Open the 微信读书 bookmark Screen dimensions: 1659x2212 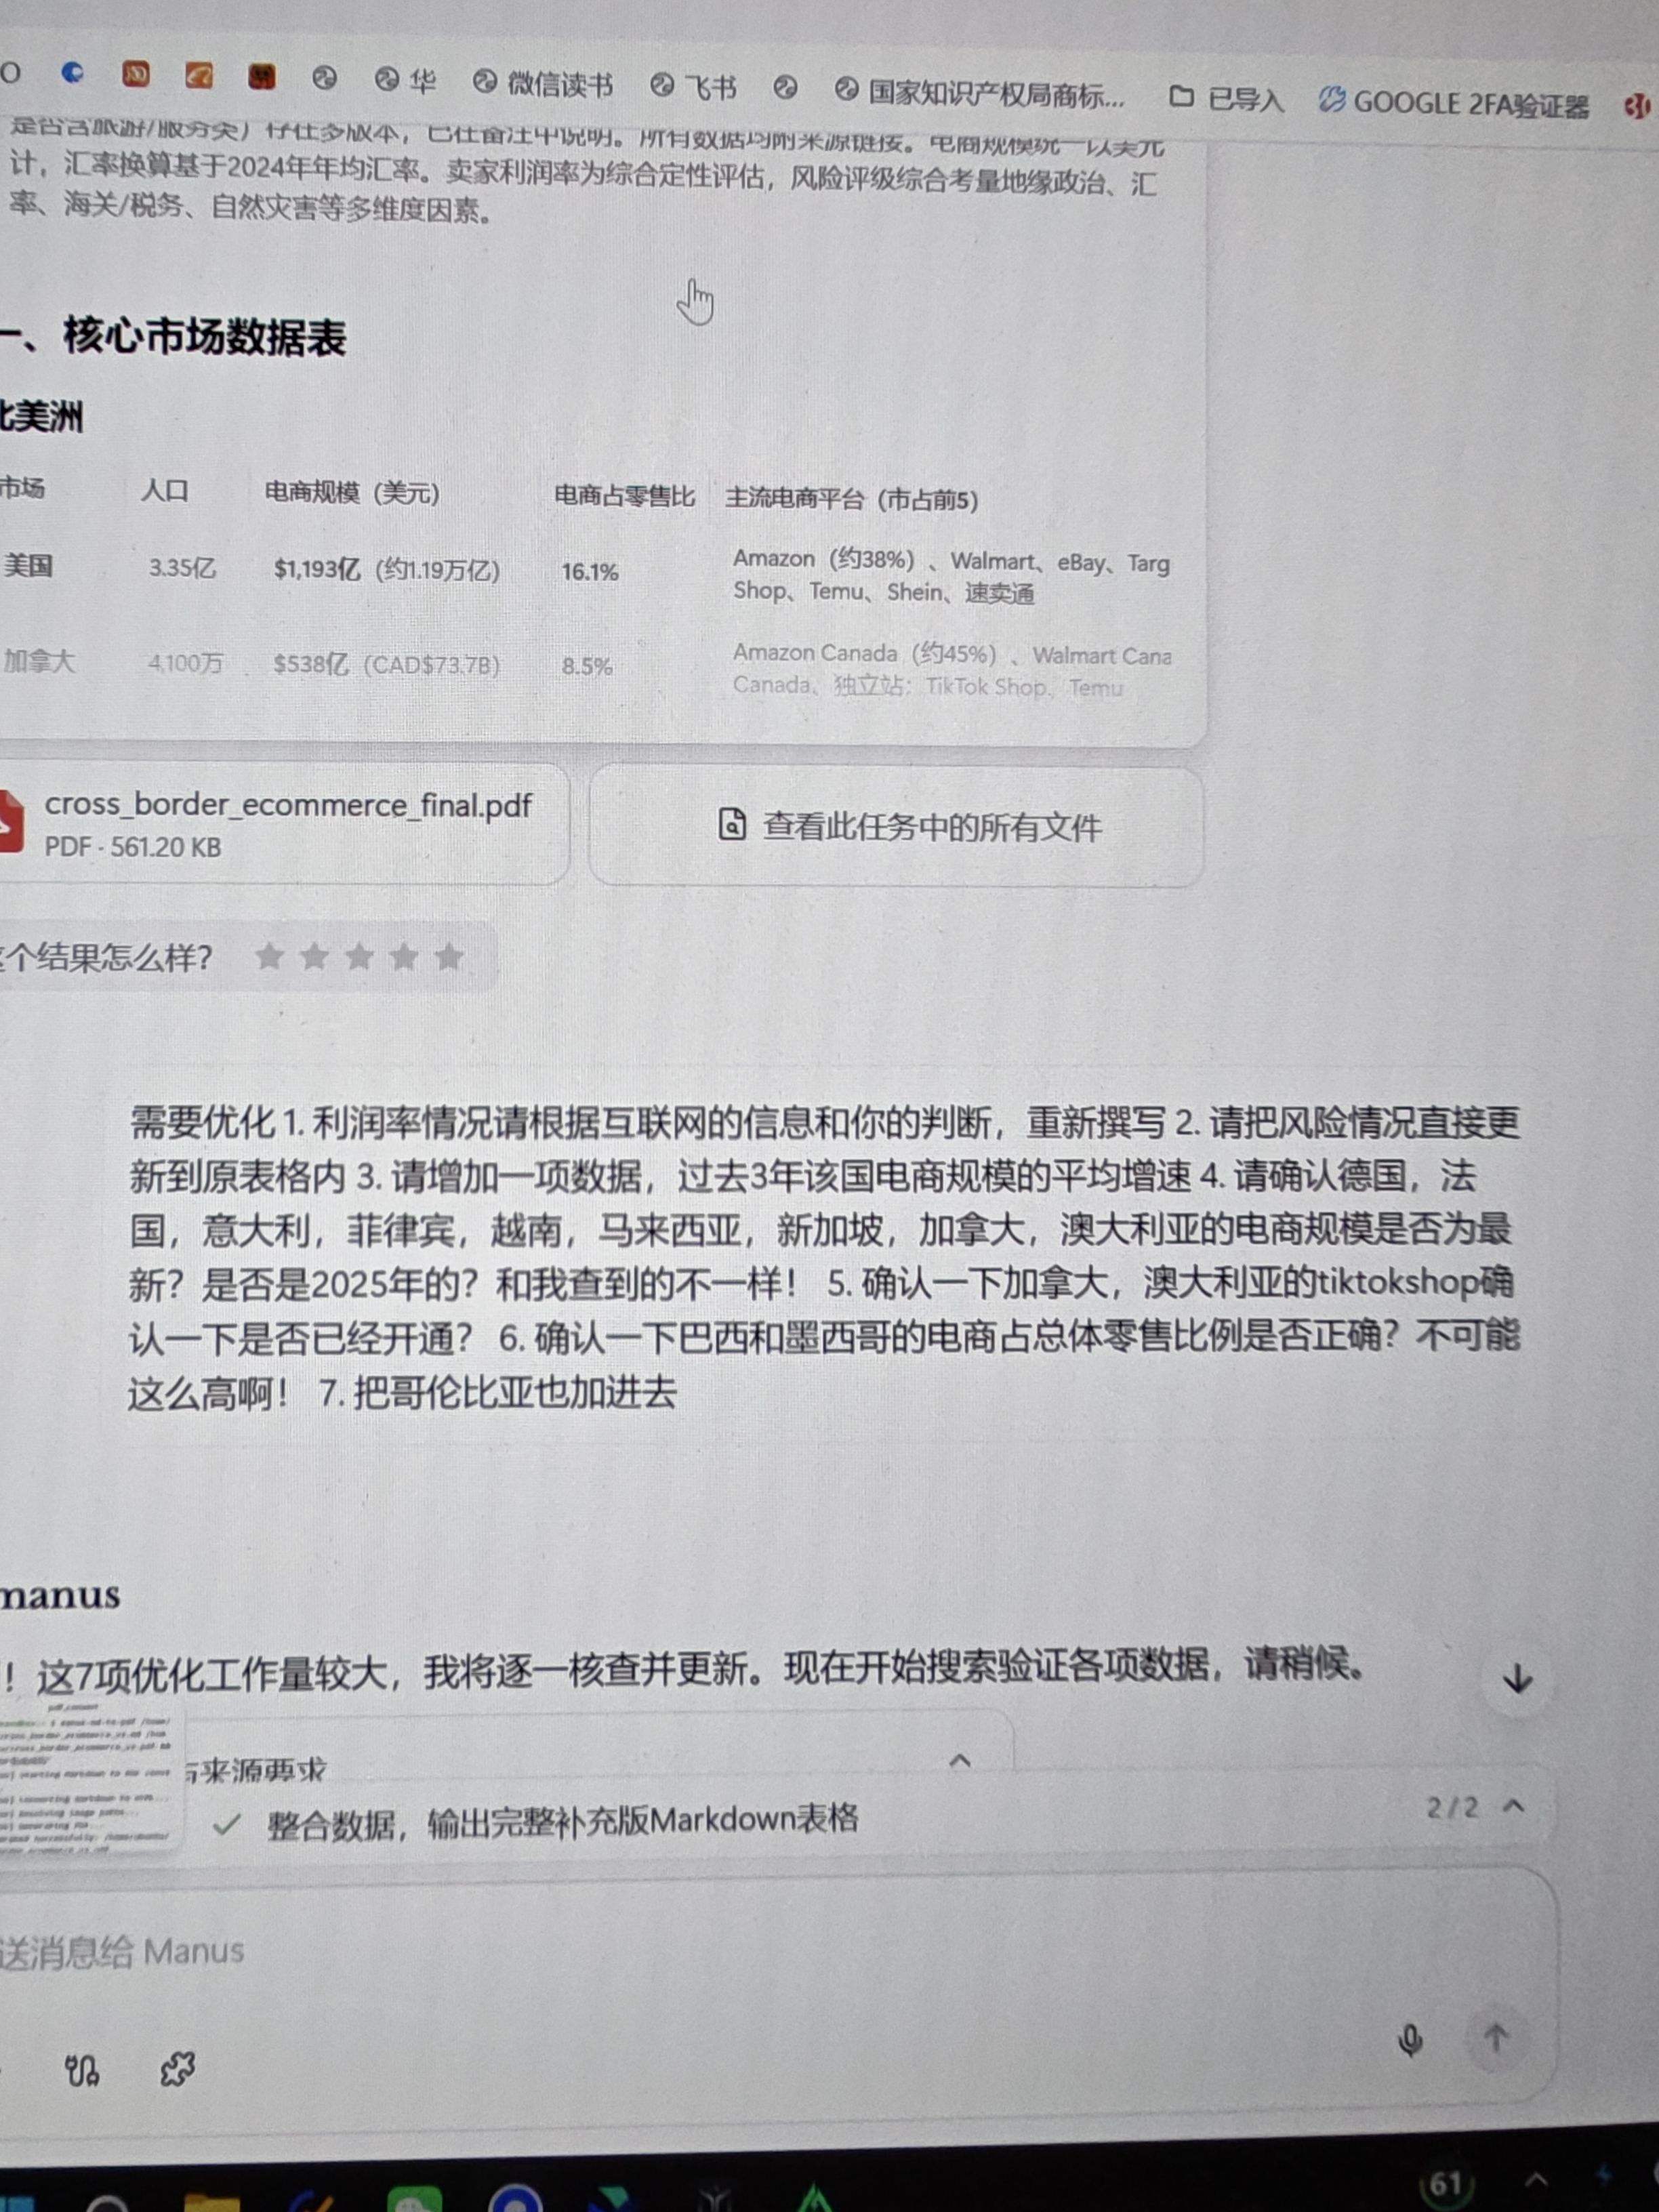[x=544, y=84]
